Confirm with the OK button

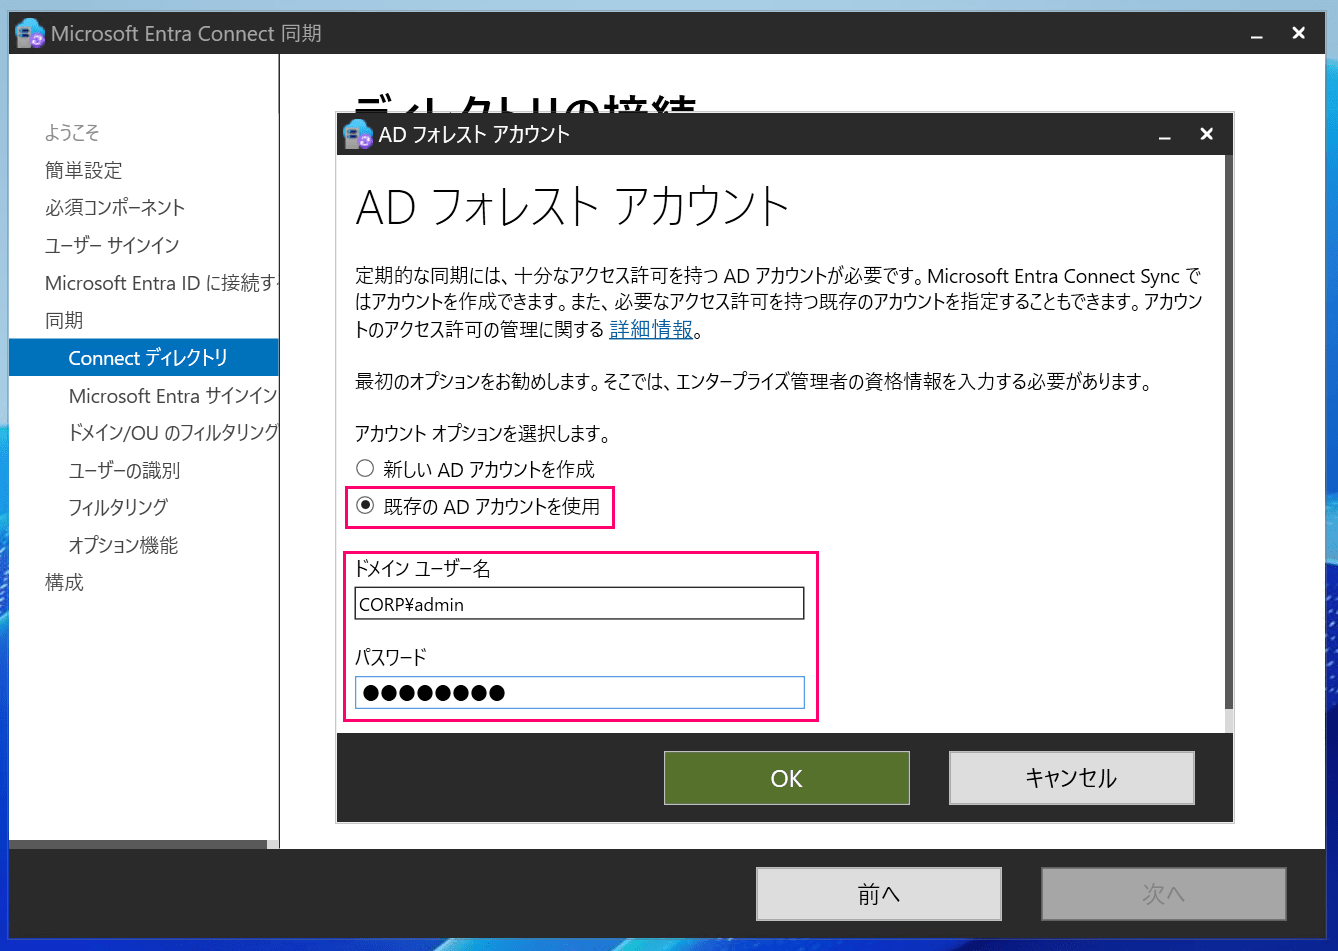pyautogui.click(x=787, y=778)
